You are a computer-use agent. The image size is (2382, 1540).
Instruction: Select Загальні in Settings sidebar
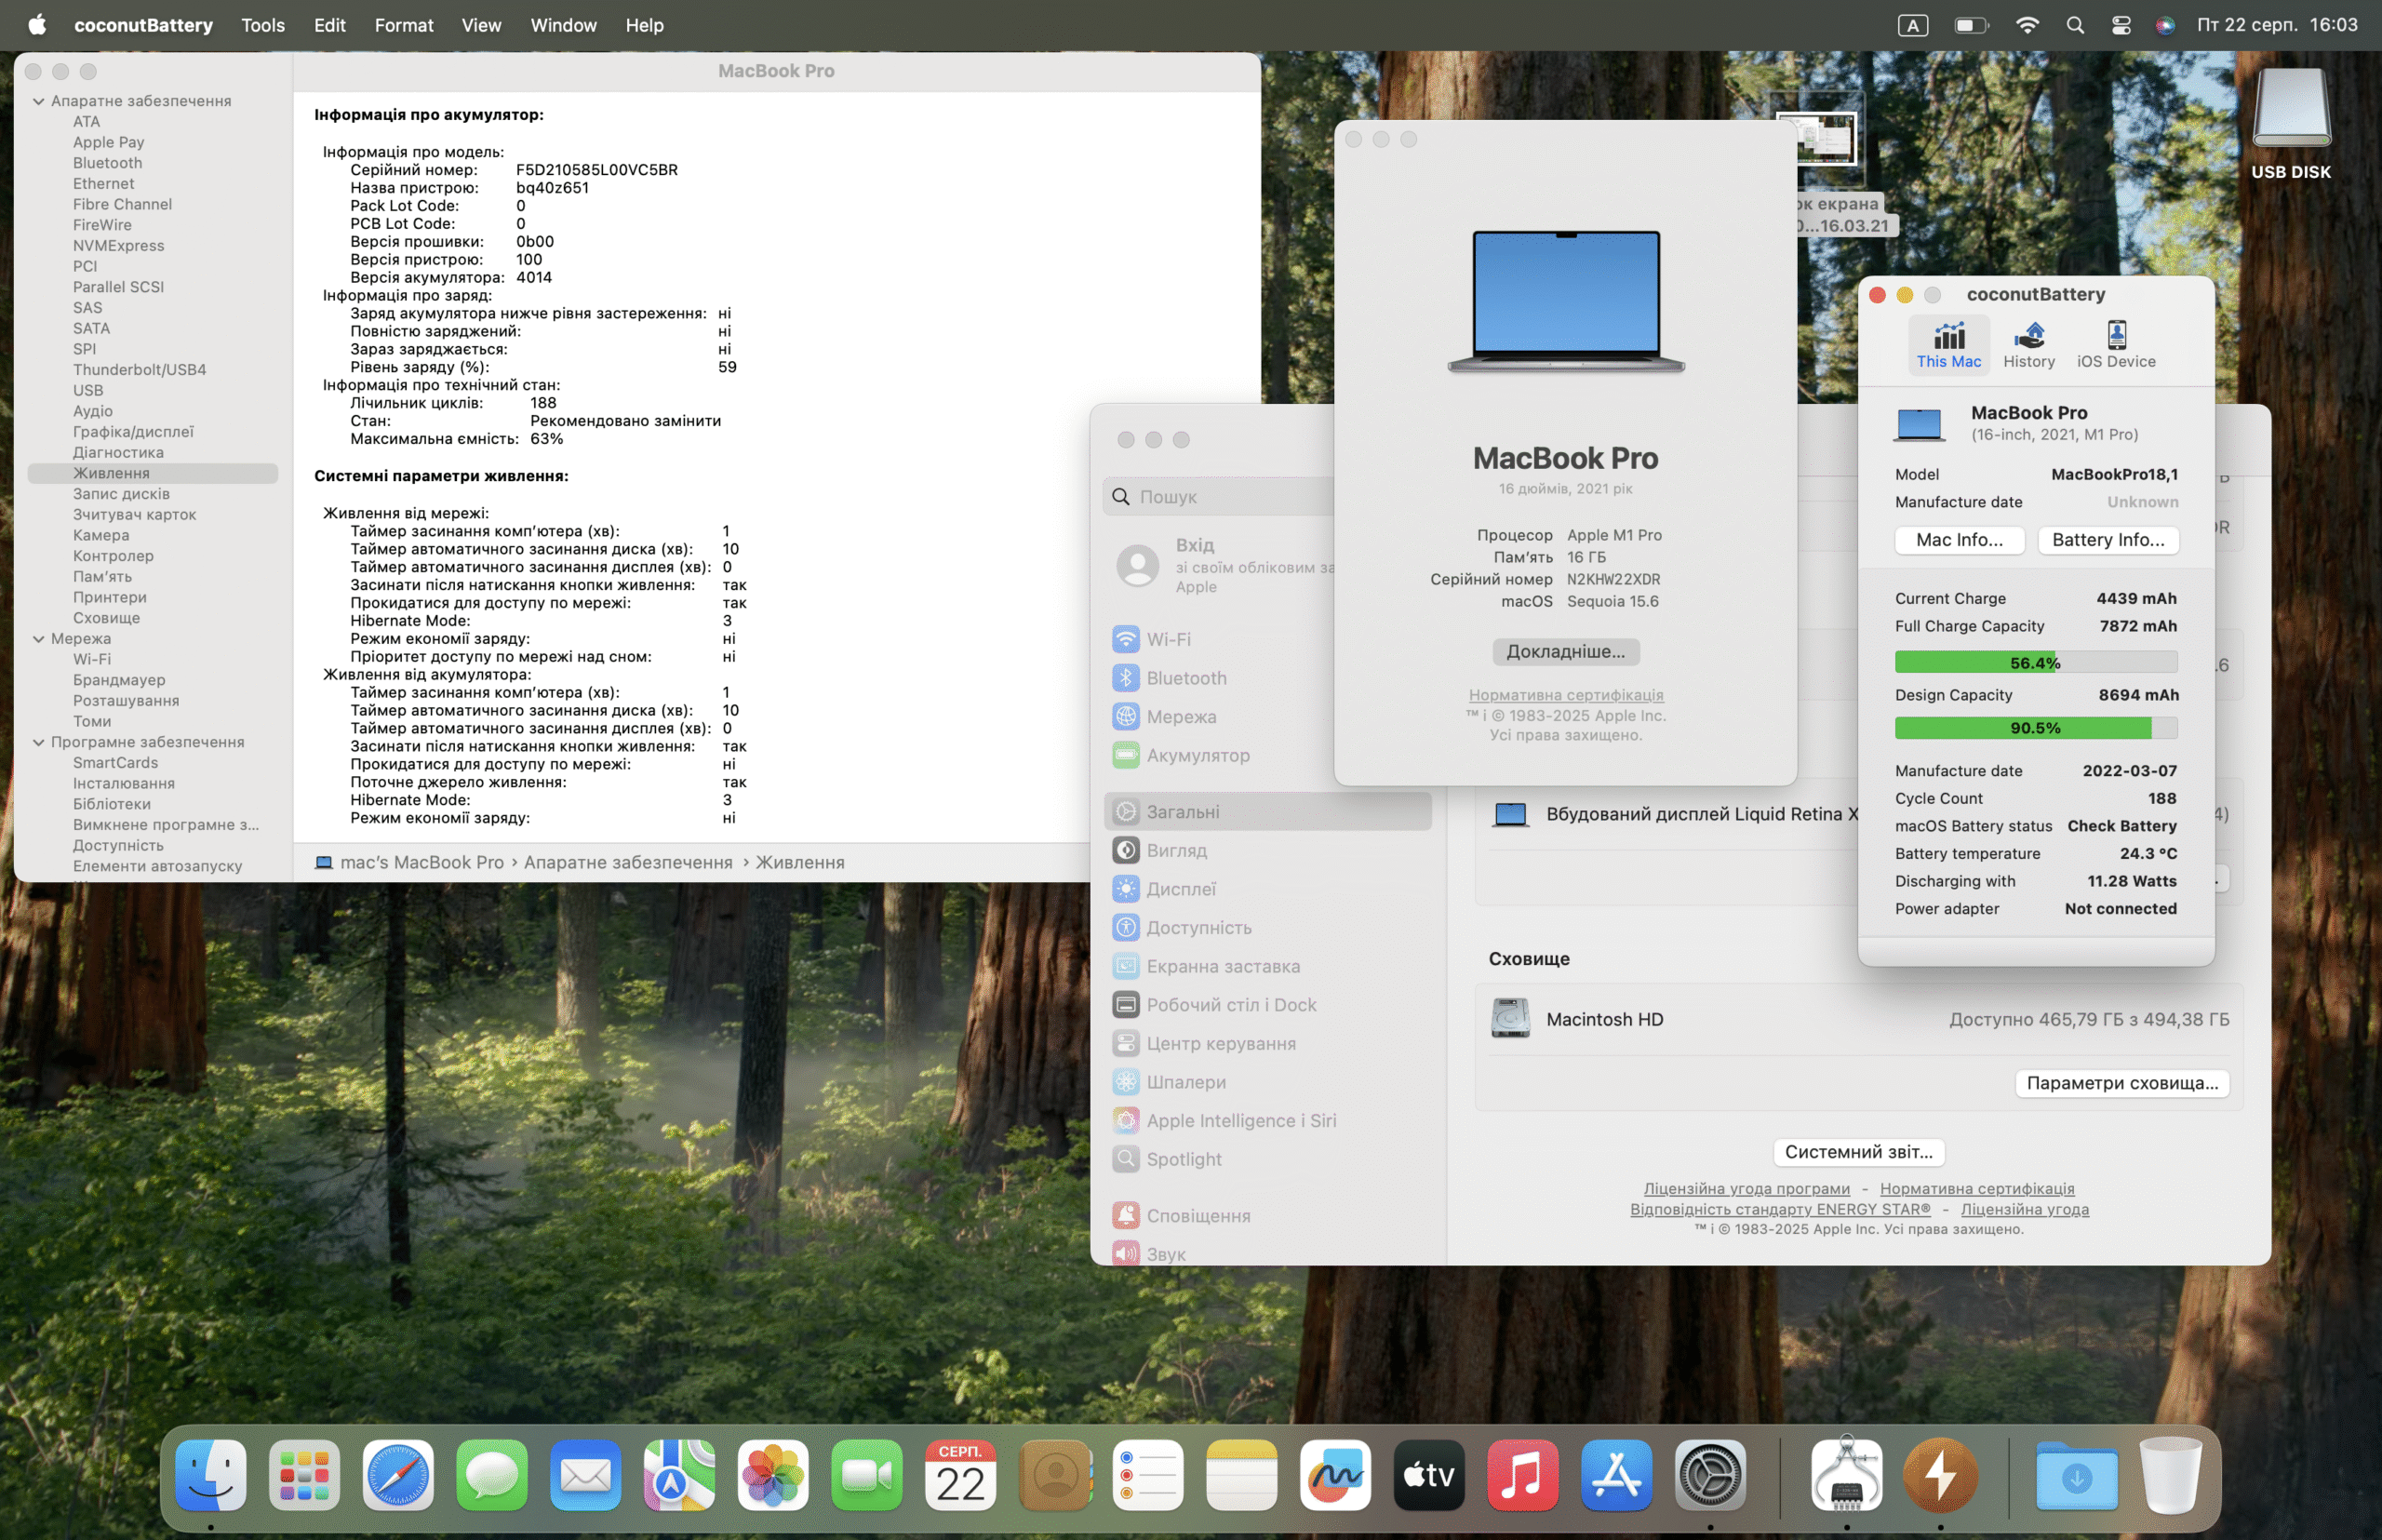click(x=1267, y=812)
